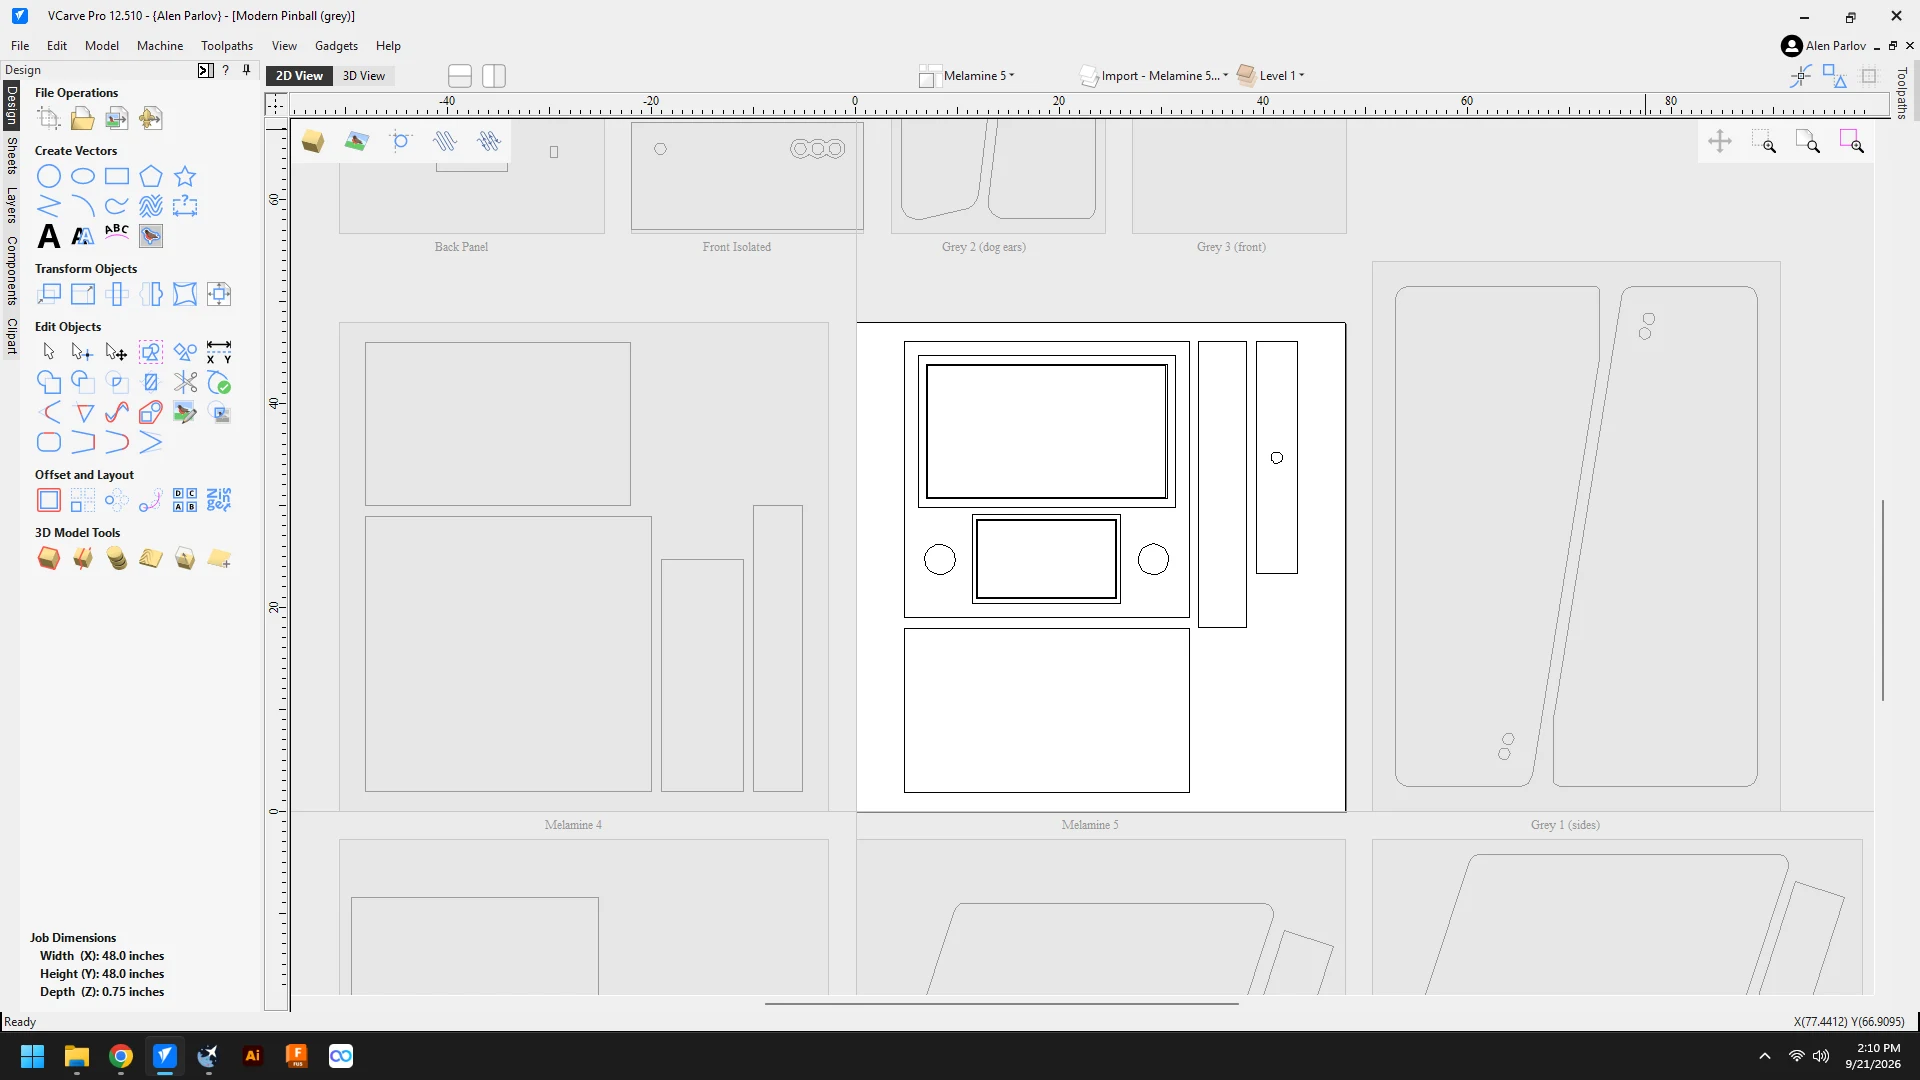Toggle snapping options icon at top right
Viewport: 1920px width, 1080px height.
coord(1801,76)
